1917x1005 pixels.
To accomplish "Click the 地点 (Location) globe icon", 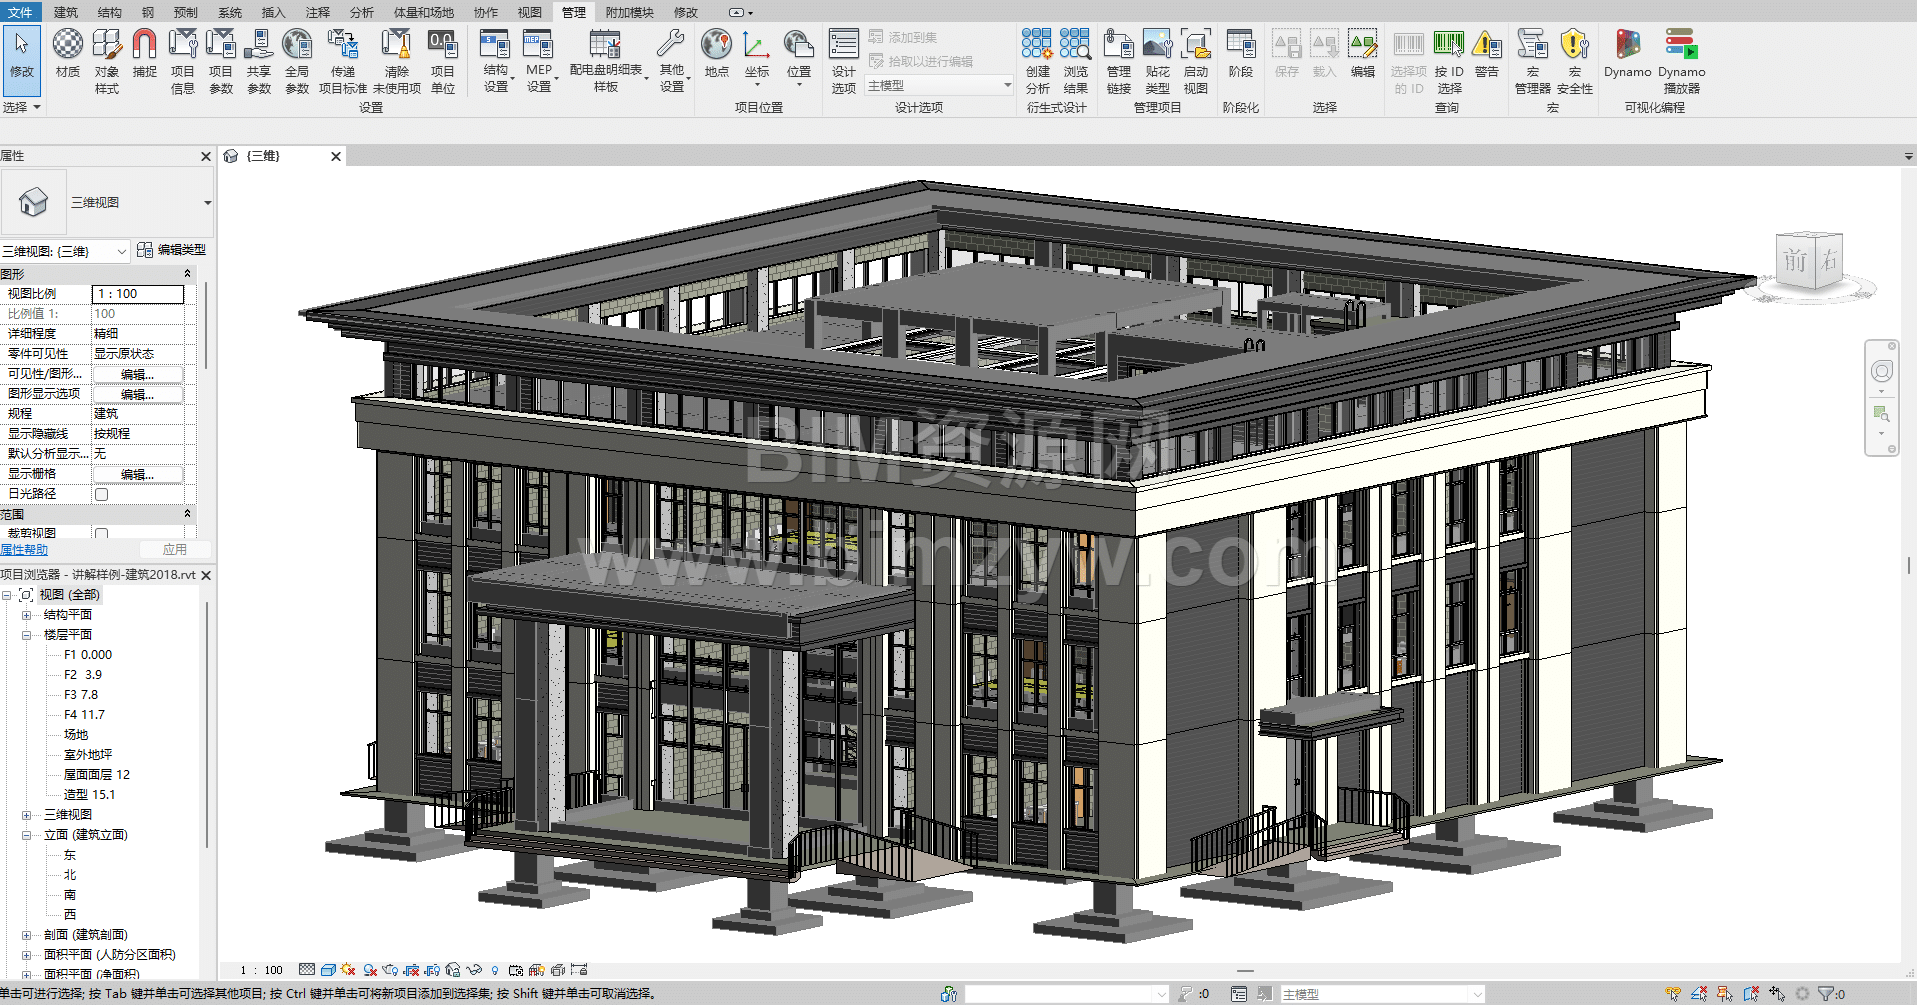I will coord(716,46).
